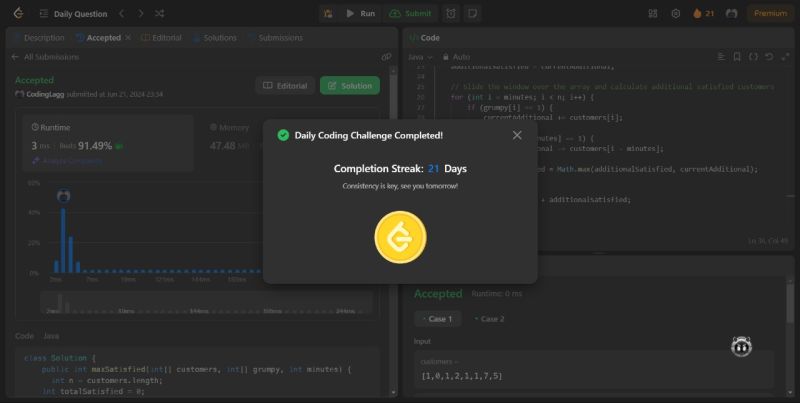800x403 pixels.
Task: Open the layout manager icon
Action: pyautogui.click(x=653, y=14)
